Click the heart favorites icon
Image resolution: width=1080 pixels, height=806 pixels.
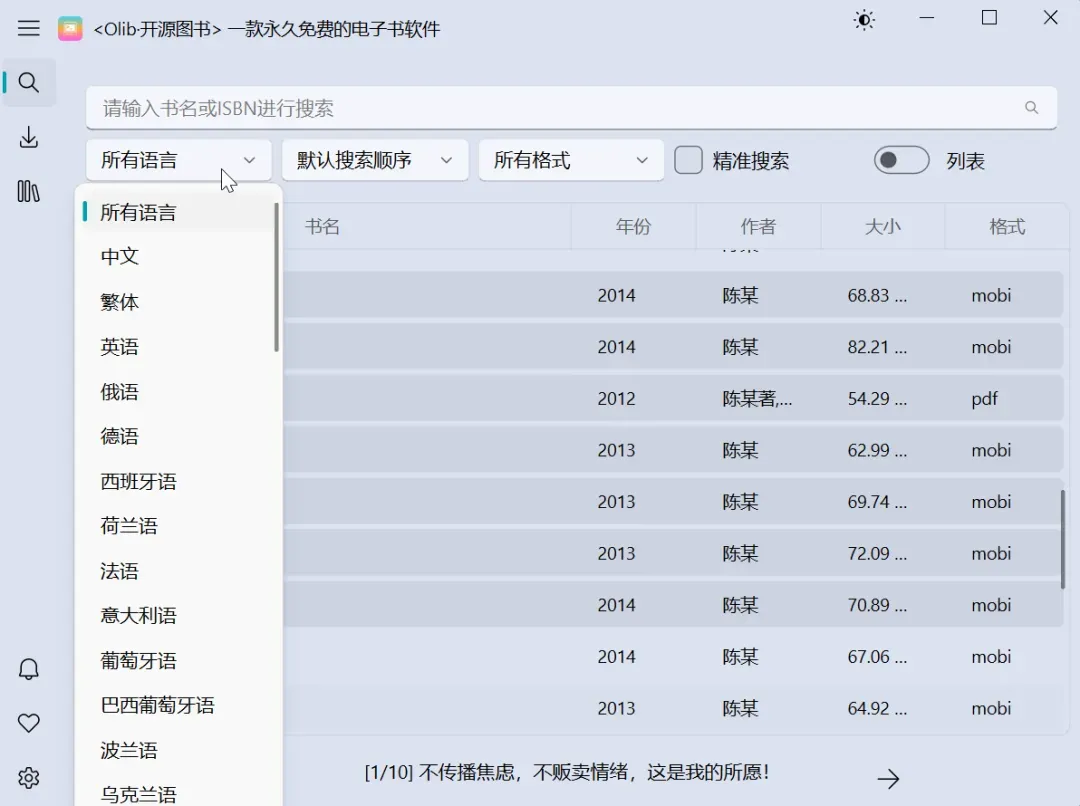tap(29, 723)
